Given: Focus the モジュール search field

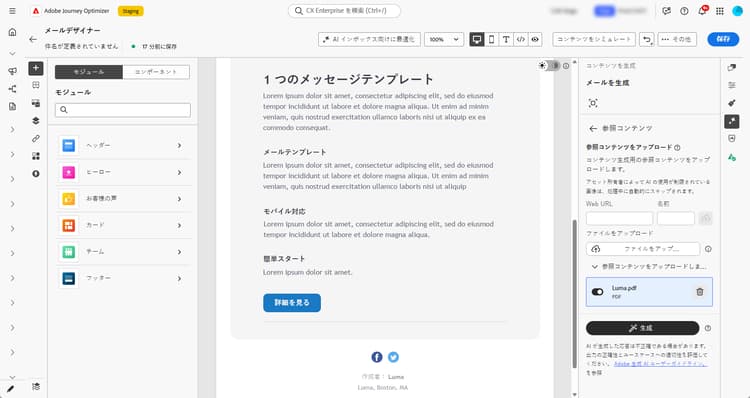Looking at the screenshot, I should click(123, 110).
